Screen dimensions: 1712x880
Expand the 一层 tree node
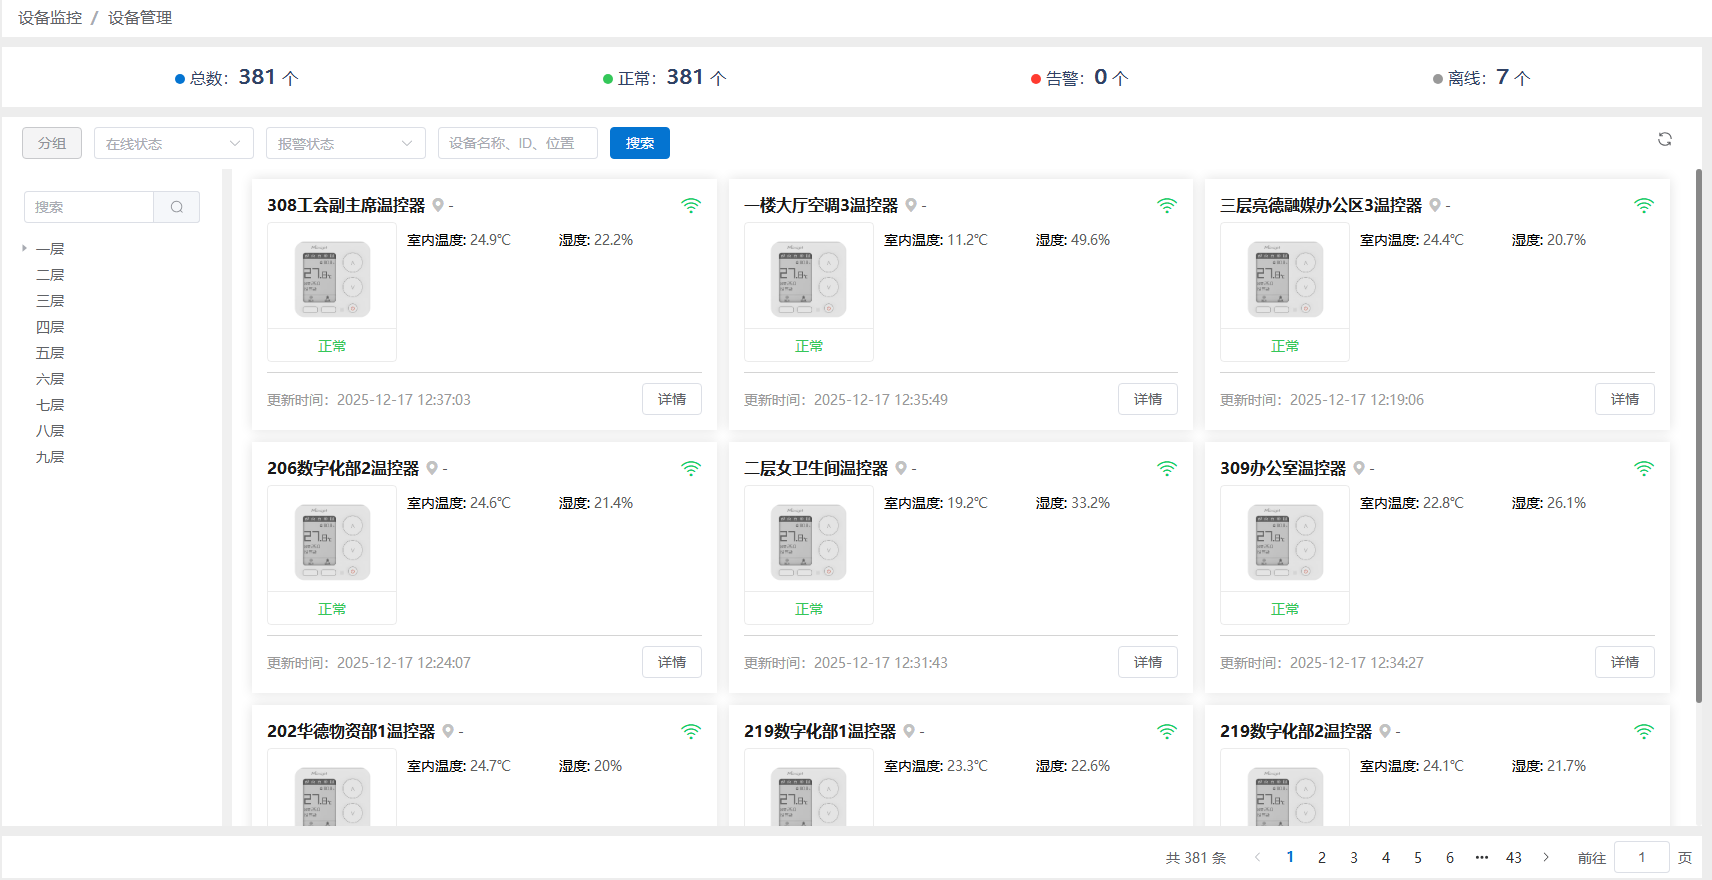point(24,248)
